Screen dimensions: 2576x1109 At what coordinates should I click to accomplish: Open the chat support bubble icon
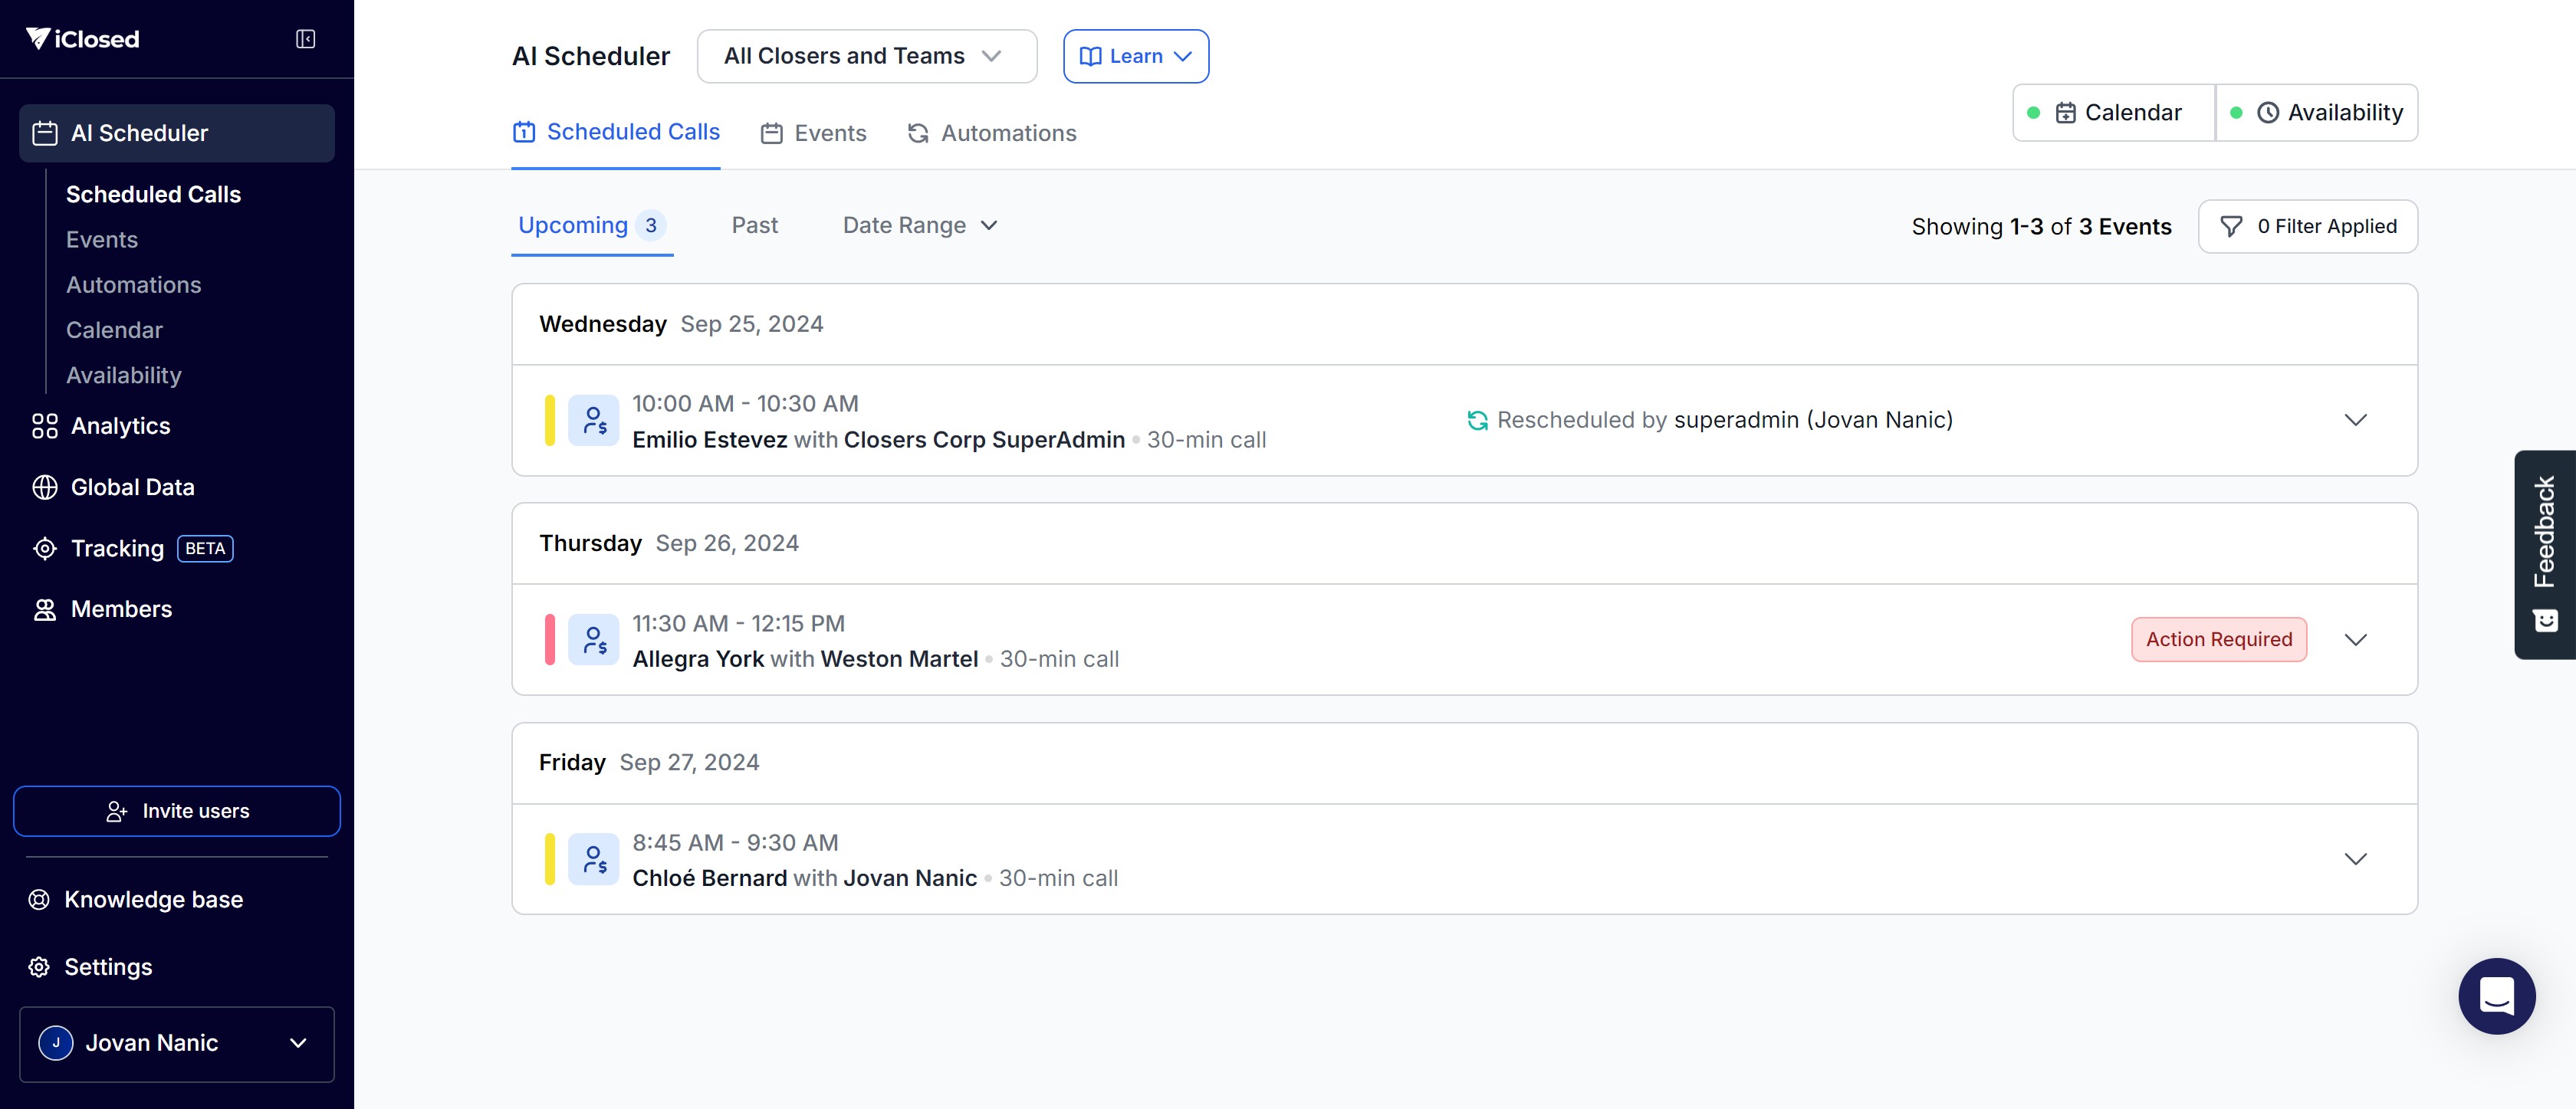coord(2496,996)
